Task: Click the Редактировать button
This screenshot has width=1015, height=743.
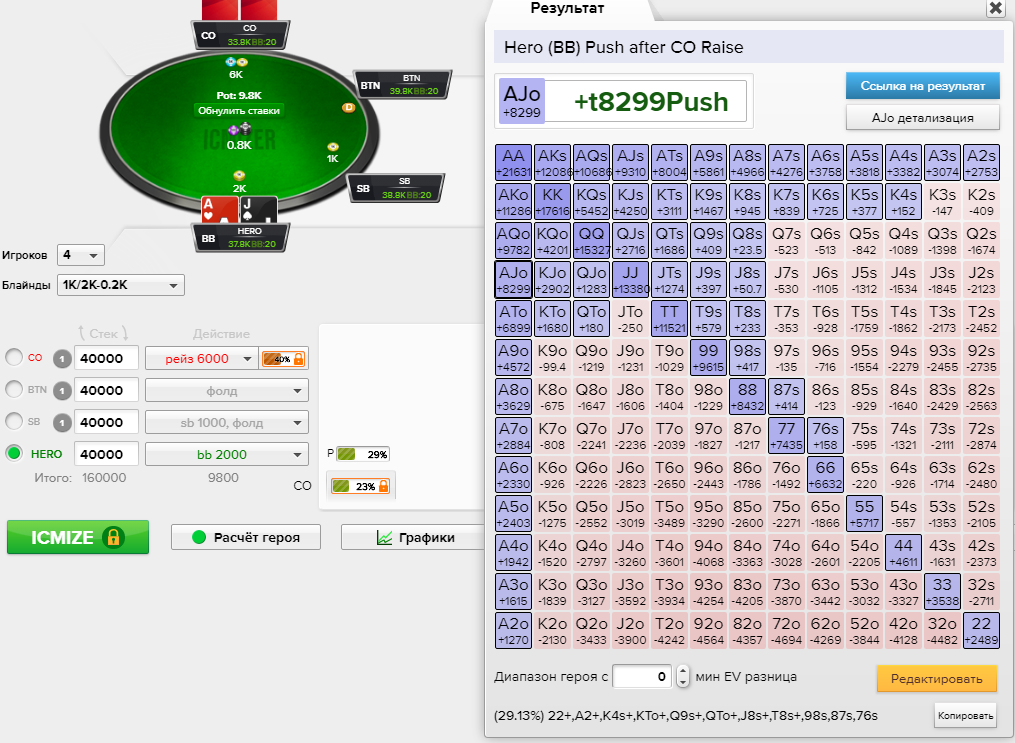Action: pyautogui.click(x=937, y=678)
